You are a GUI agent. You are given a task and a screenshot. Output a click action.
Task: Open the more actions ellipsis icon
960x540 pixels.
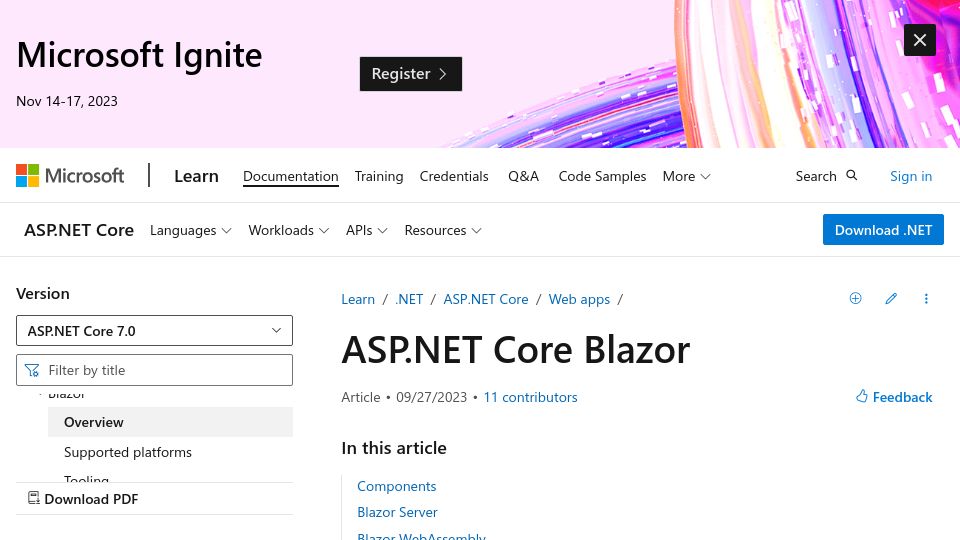tap(926, 298)
